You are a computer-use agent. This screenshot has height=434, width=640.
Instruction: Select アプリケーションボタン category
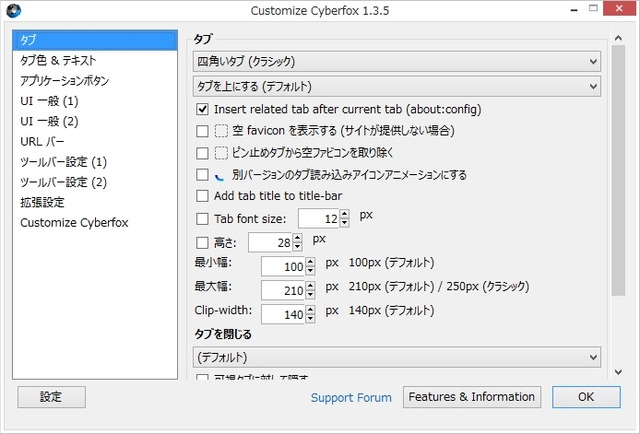point(95,81)
